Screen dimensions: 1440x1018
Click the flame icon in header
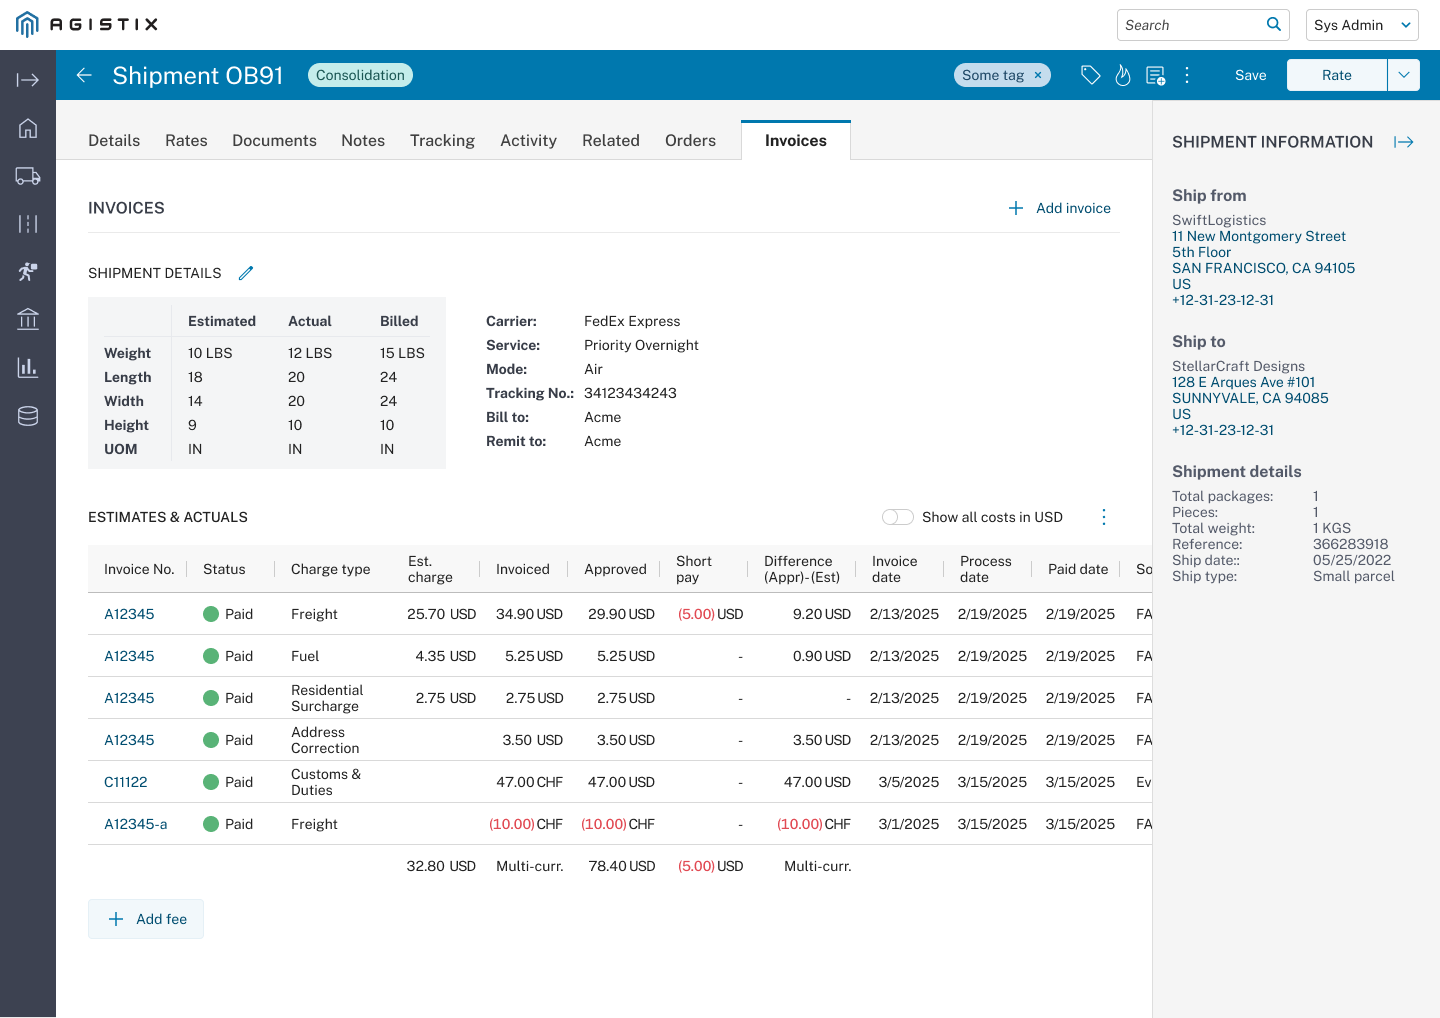[x=1123, y=75]
